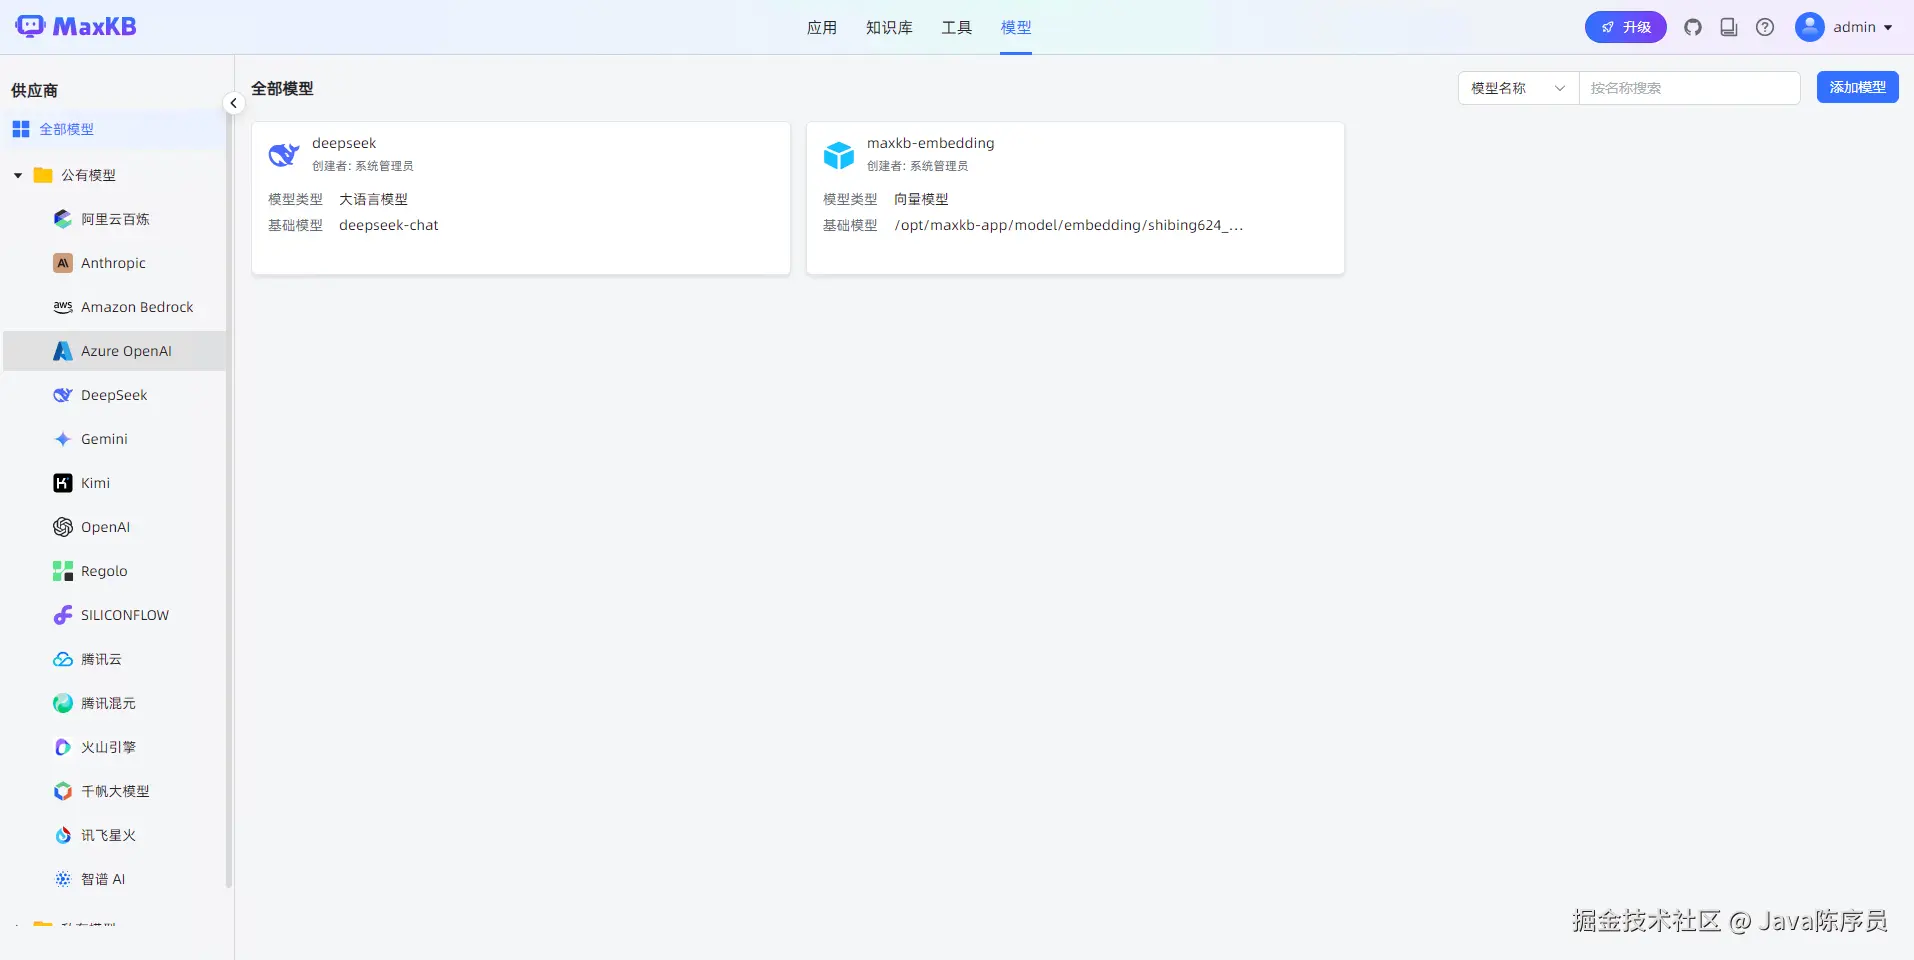Click the 大语言模型 model type text
This screenshot has height=960, width=1914.
[373, 199]
